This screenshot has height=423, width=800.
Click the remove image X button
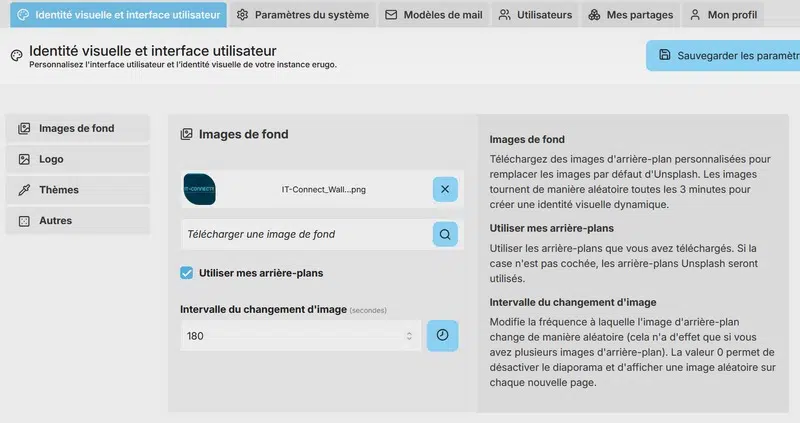click(x=445, y=189)
